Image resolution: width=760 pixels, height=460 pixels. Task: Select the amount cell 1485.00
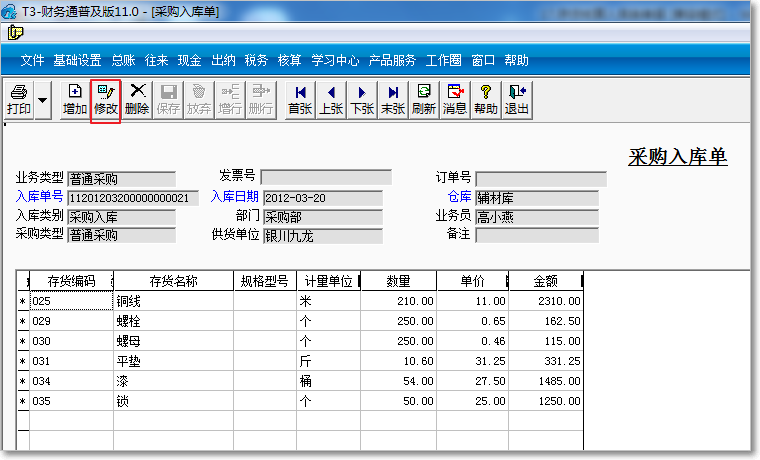point(546,381)
